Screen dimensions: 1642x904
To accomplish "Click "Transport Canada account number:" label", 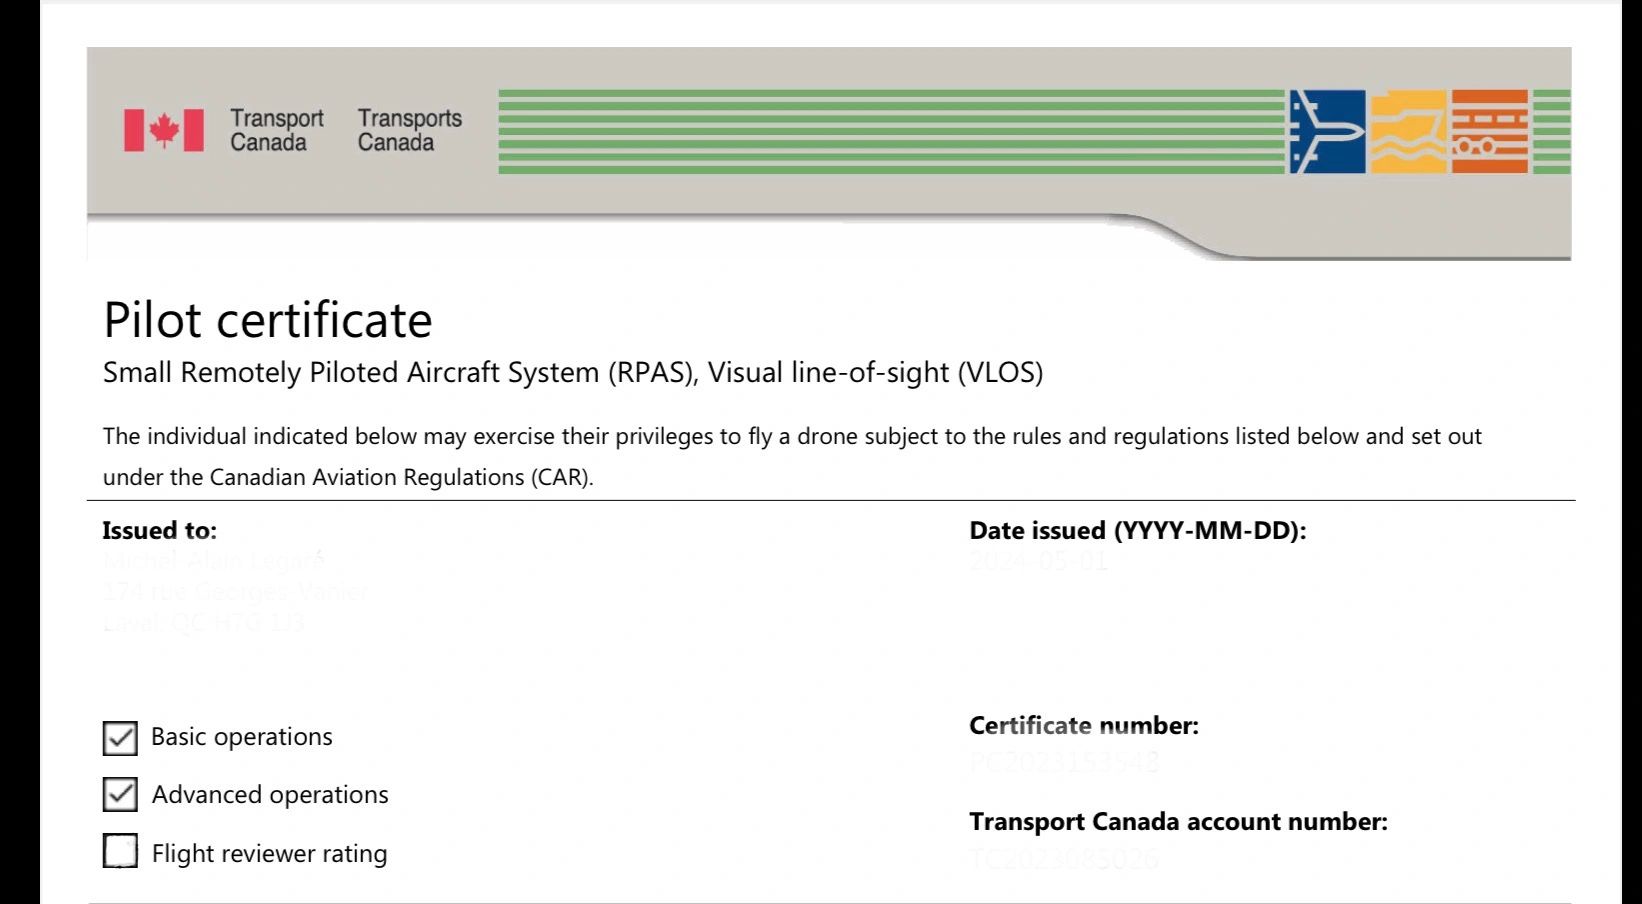I will click(1178, 821).
